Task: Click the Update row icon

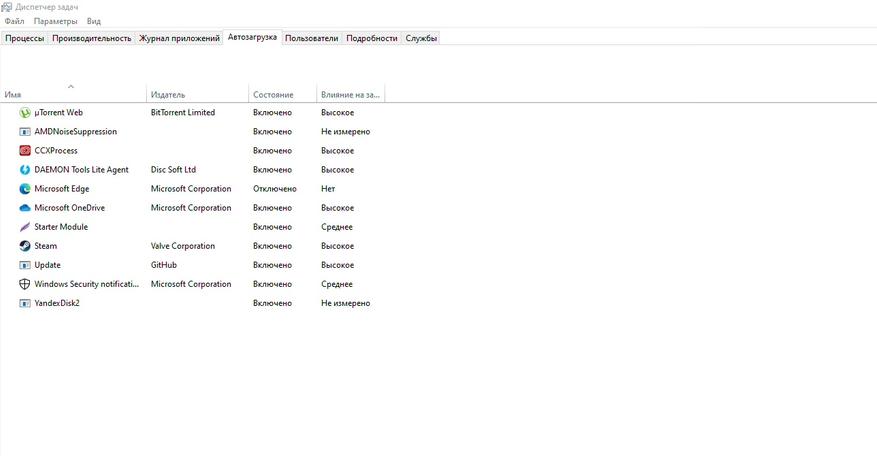Action: (x=25, y=265)
